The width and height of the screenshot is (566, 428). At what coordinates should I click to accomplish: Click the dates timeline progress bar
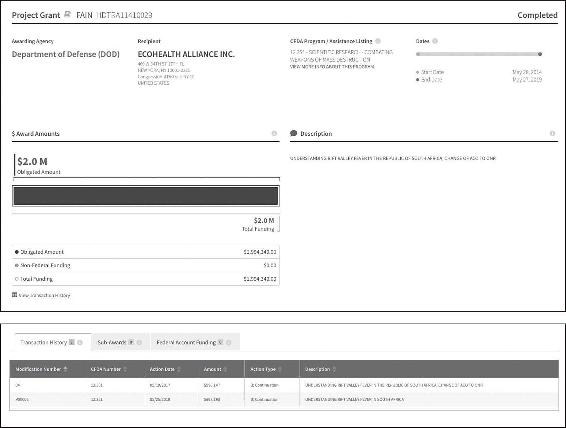click(479, 54)
